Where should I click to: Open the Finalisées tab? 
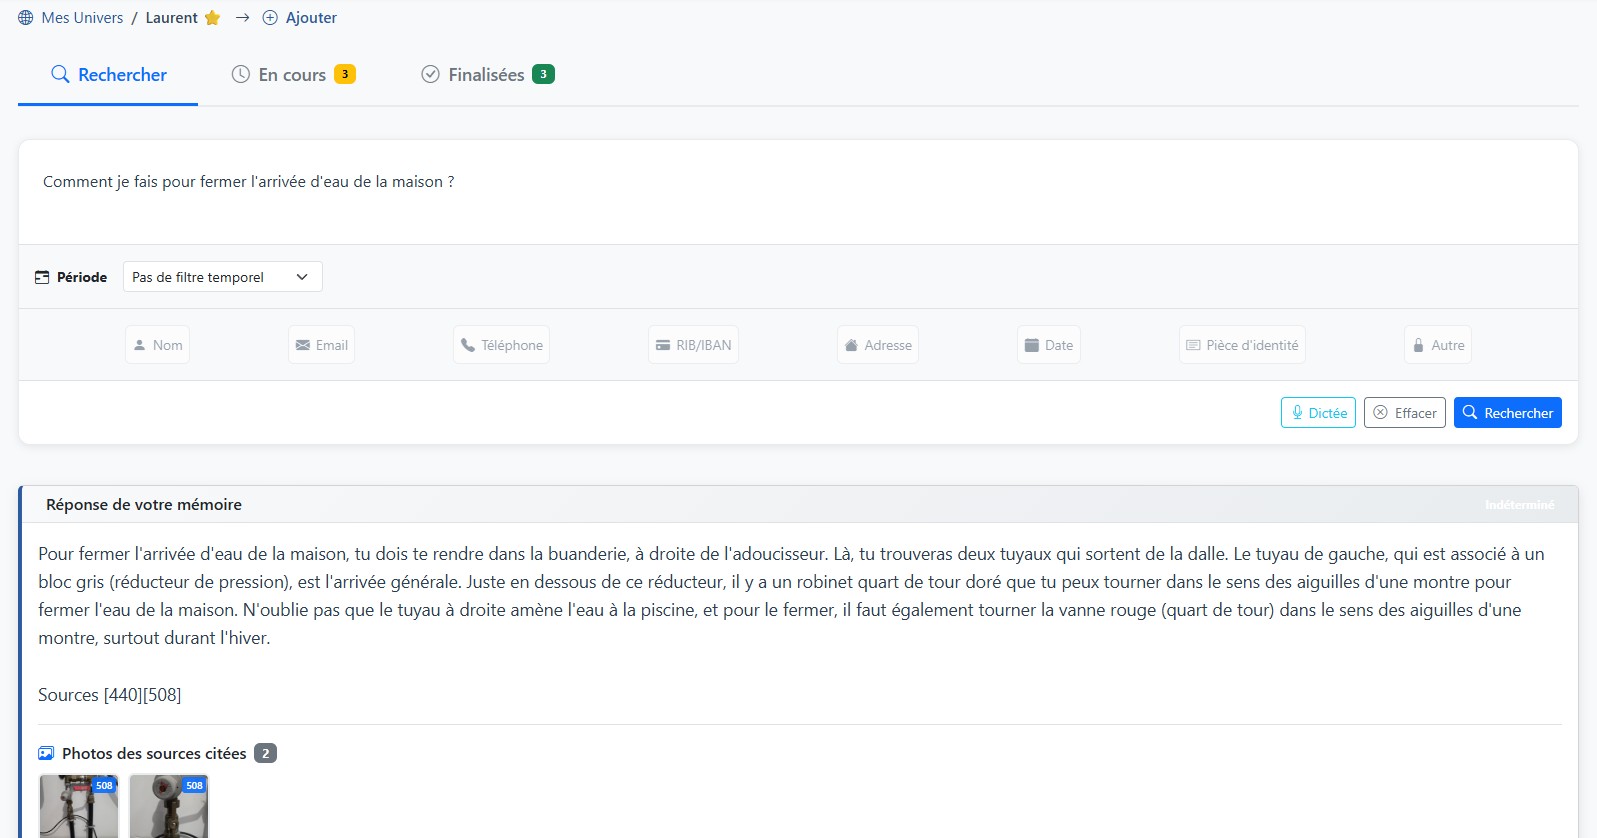[x=487, y=75]
